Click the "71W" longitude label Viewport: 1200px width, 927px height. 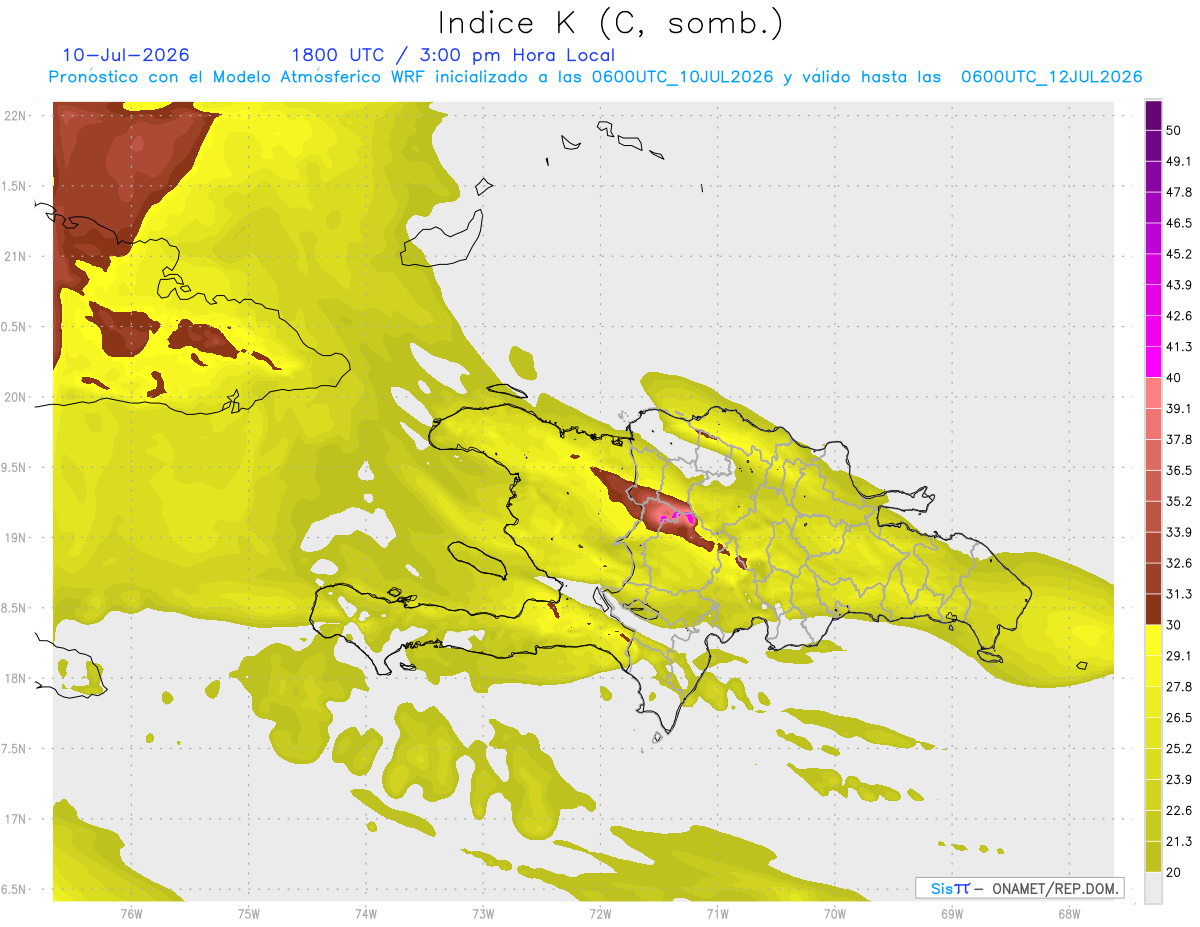point(717,914)
